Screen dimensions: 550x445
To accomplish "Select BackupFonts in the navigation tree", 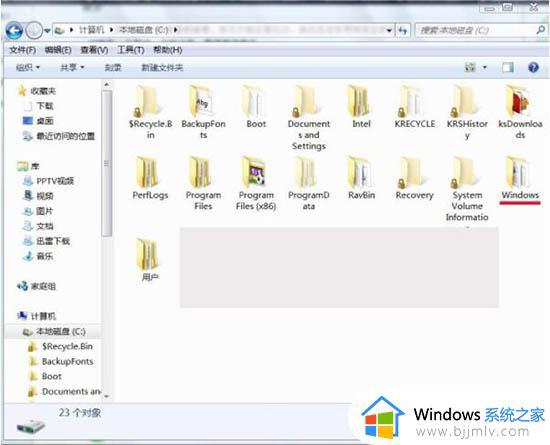I will click(67, 362).
